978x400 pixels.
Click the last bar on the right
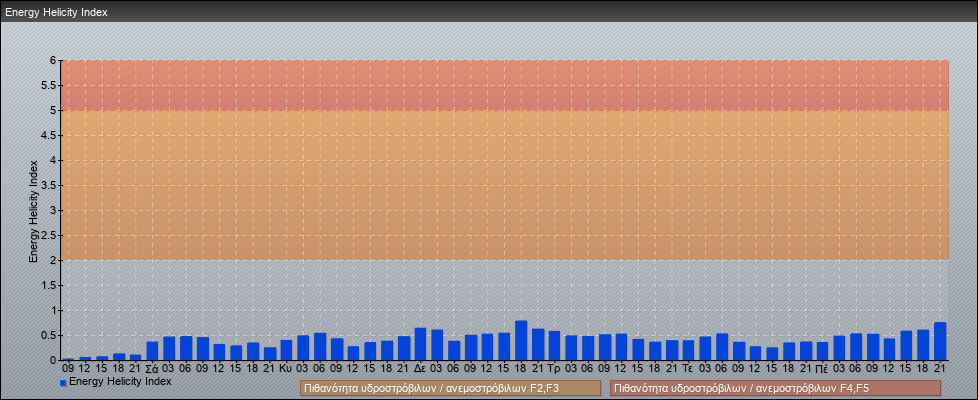pos(940,341)
